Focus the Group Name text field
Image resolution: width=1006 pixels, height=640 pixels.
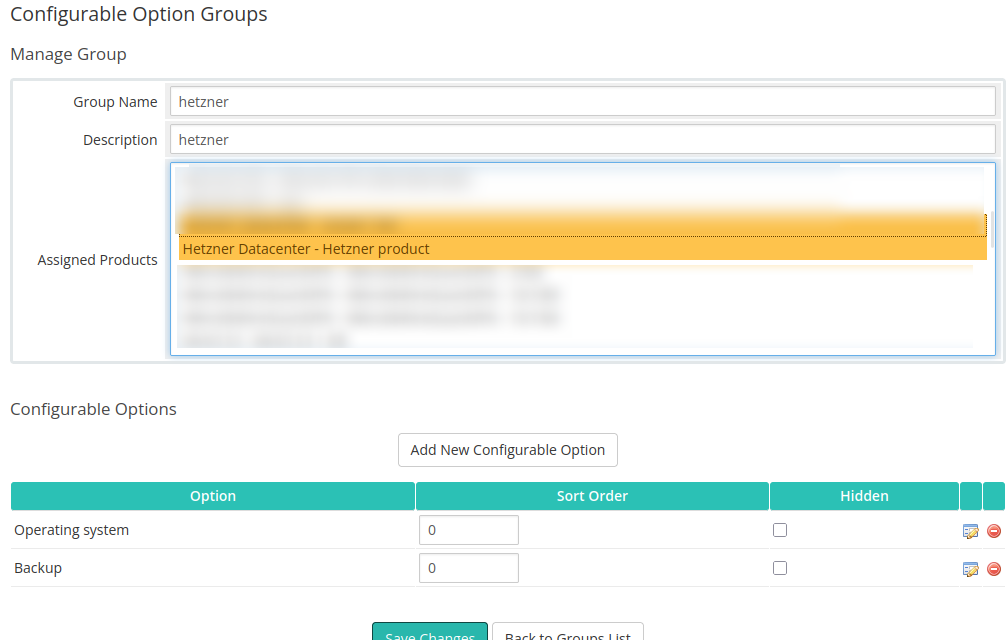[x=582, y=101]
